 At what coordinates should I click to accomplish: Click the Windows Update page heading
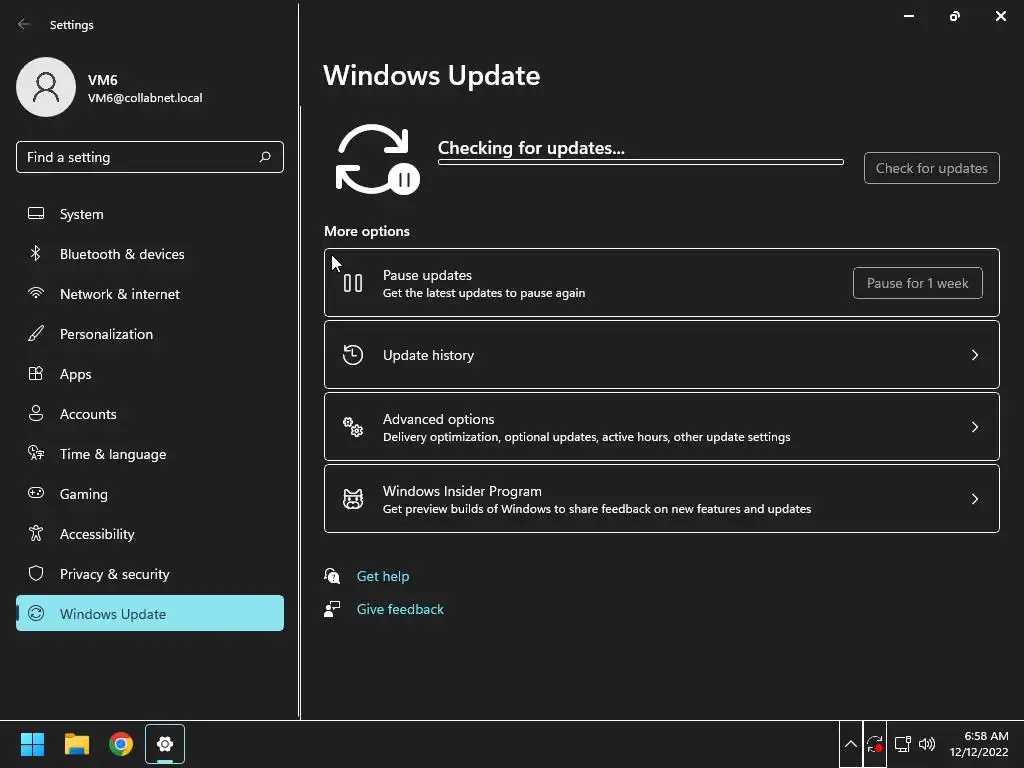pos(432,76)
